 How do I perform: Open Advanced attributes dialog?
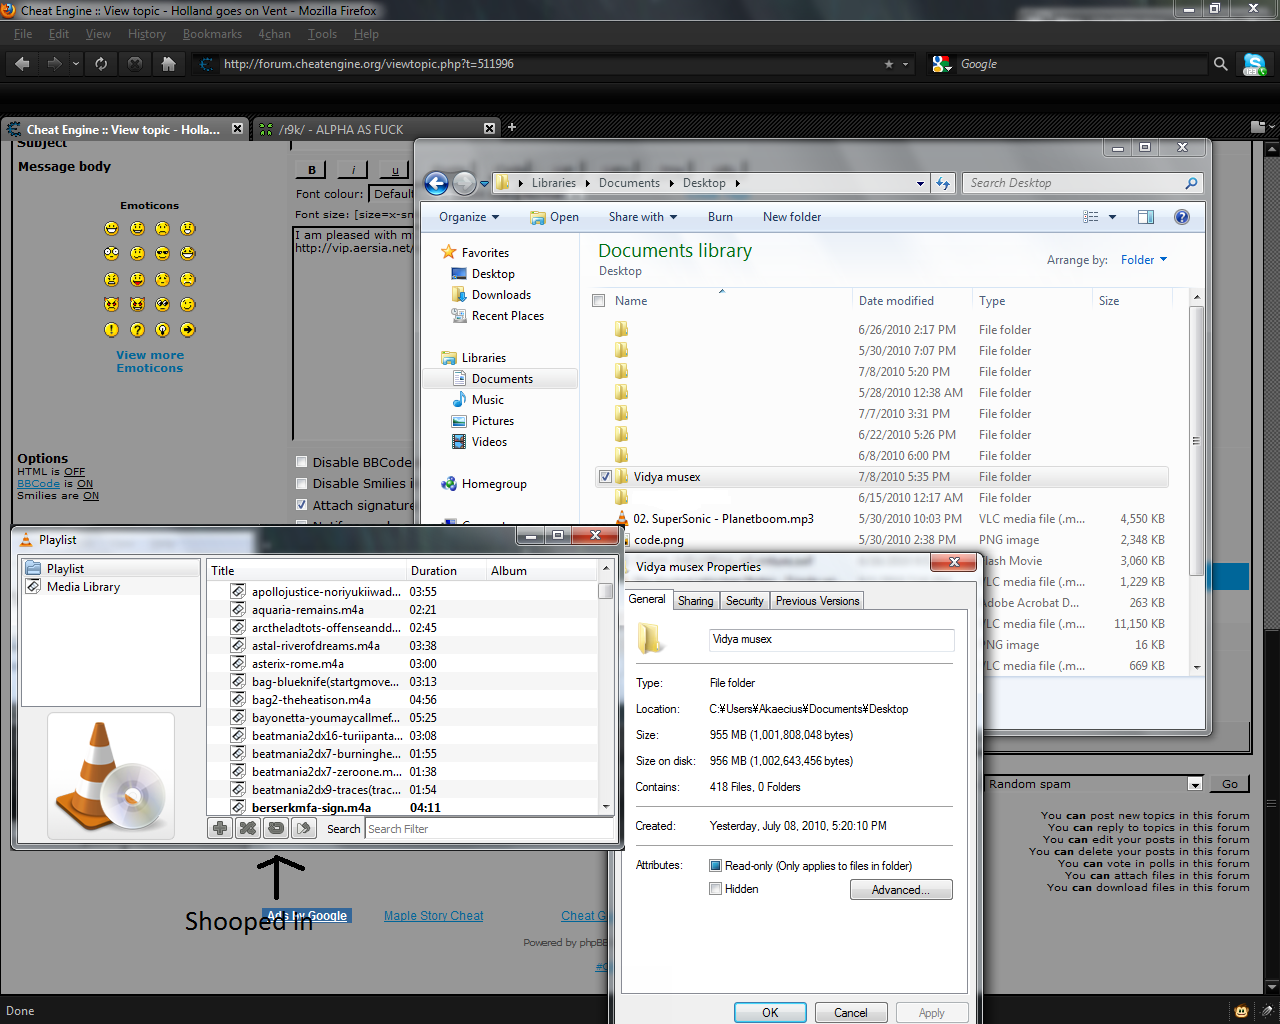pyautogui.click(x=901, y=890)
